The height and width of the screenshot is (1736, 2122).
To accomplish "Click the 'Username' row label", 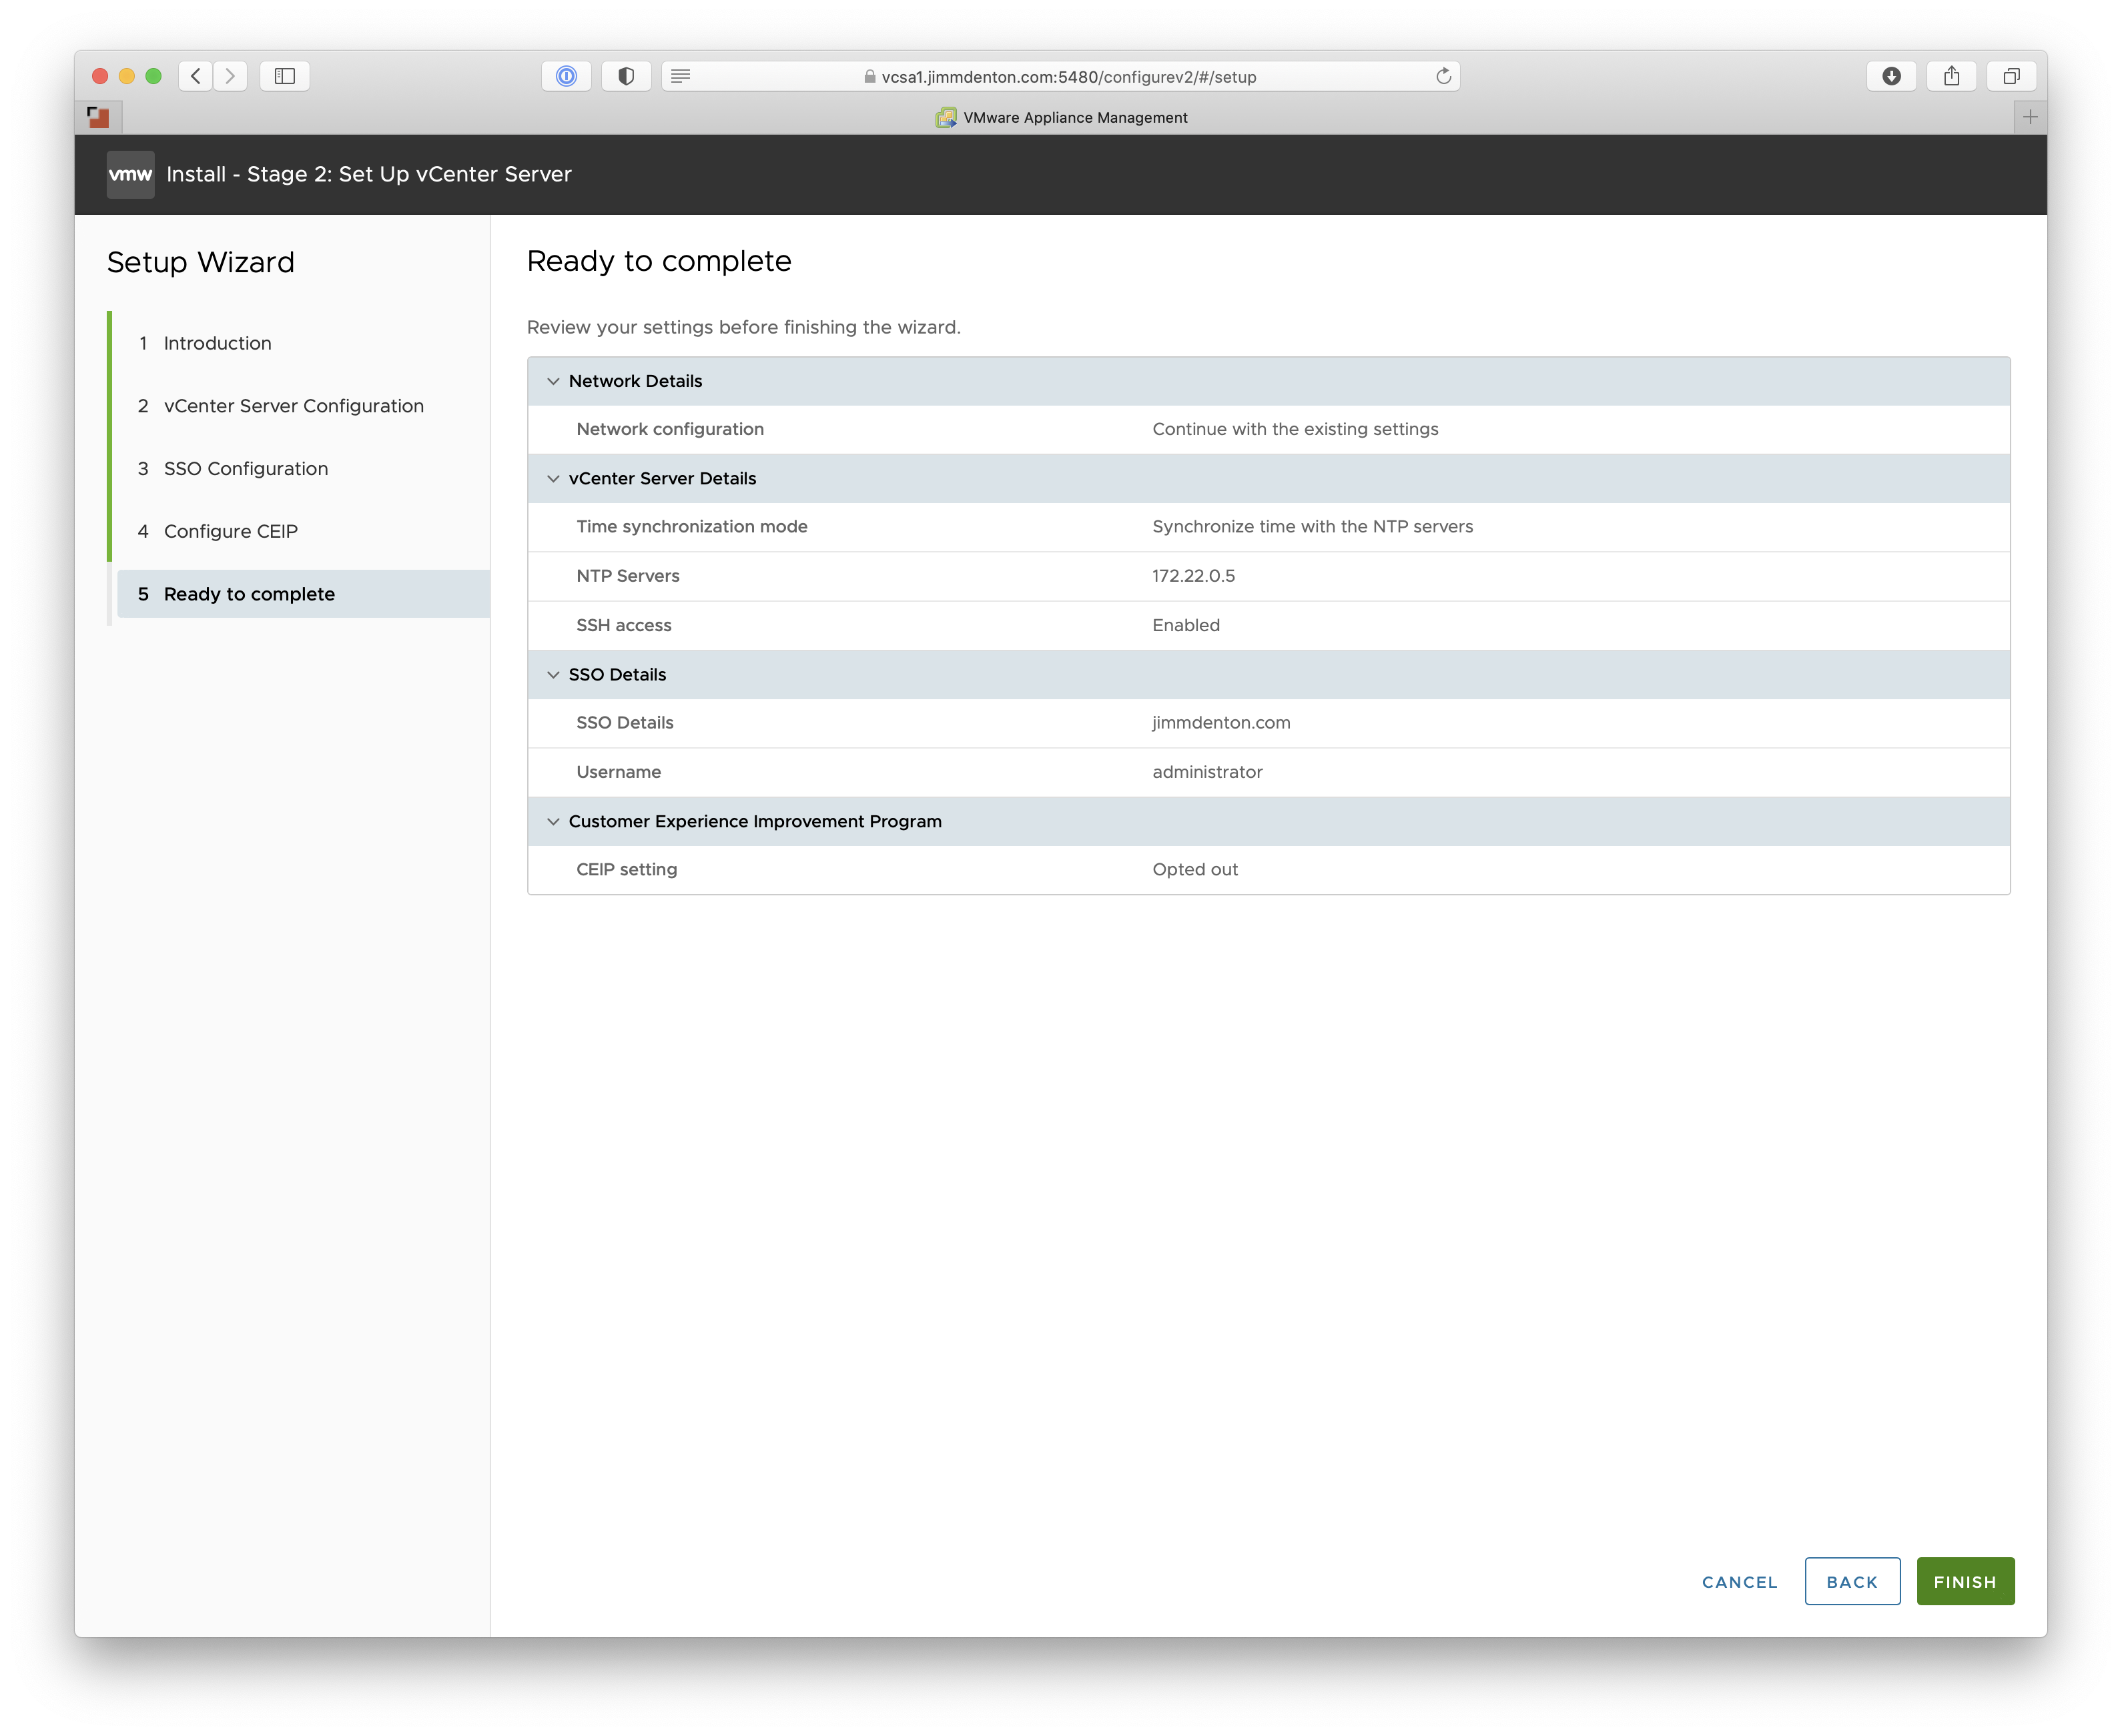I will coord(619,772).
